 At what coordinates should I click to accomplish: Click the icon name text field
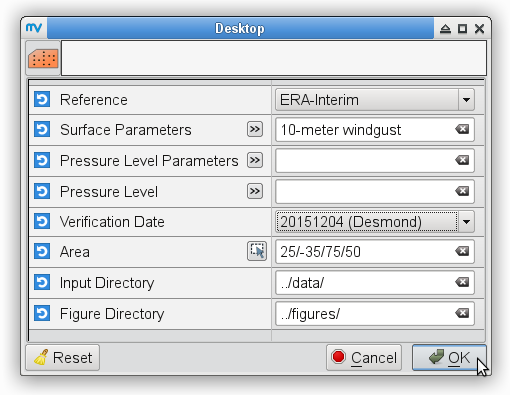tap(274, 58)
